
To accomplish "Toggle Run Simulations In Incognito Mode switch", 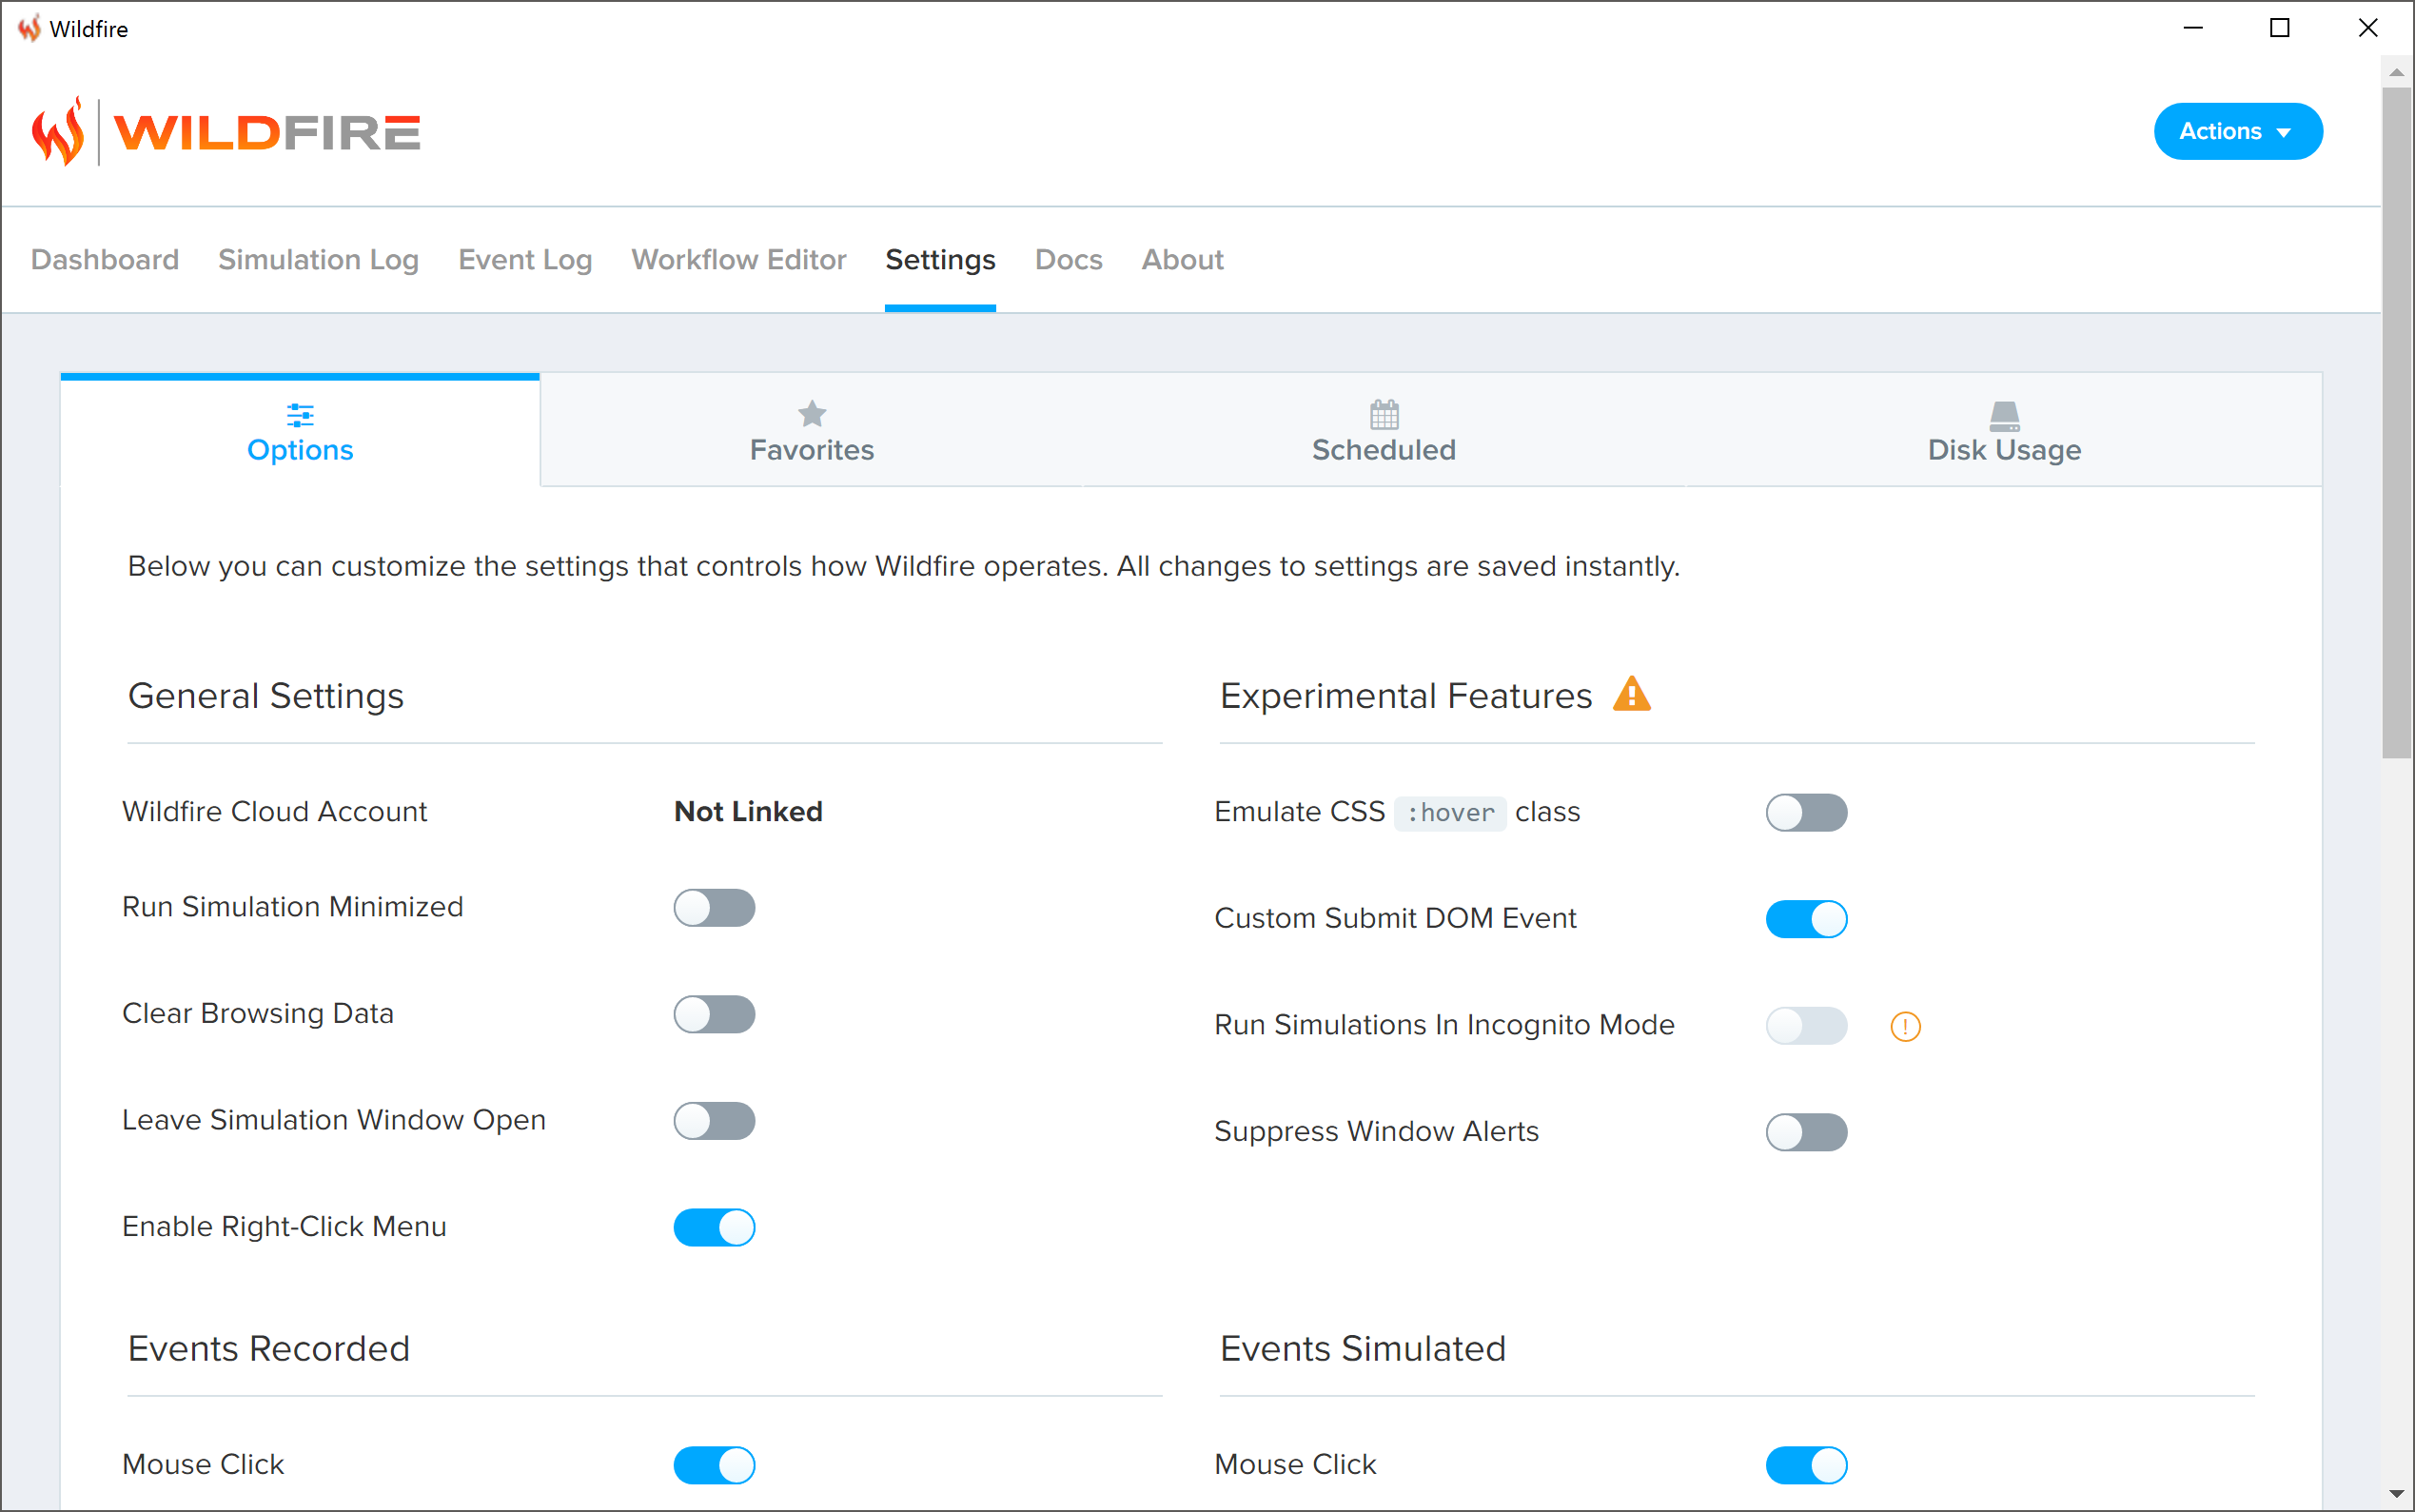I will point(1806,1026).
